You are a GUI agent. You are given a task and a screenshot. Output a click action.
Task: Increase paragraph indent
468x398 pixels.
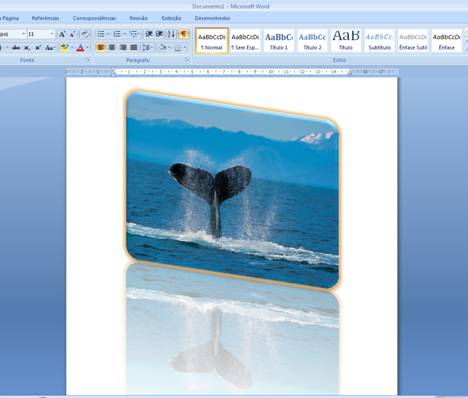point(160,34)
